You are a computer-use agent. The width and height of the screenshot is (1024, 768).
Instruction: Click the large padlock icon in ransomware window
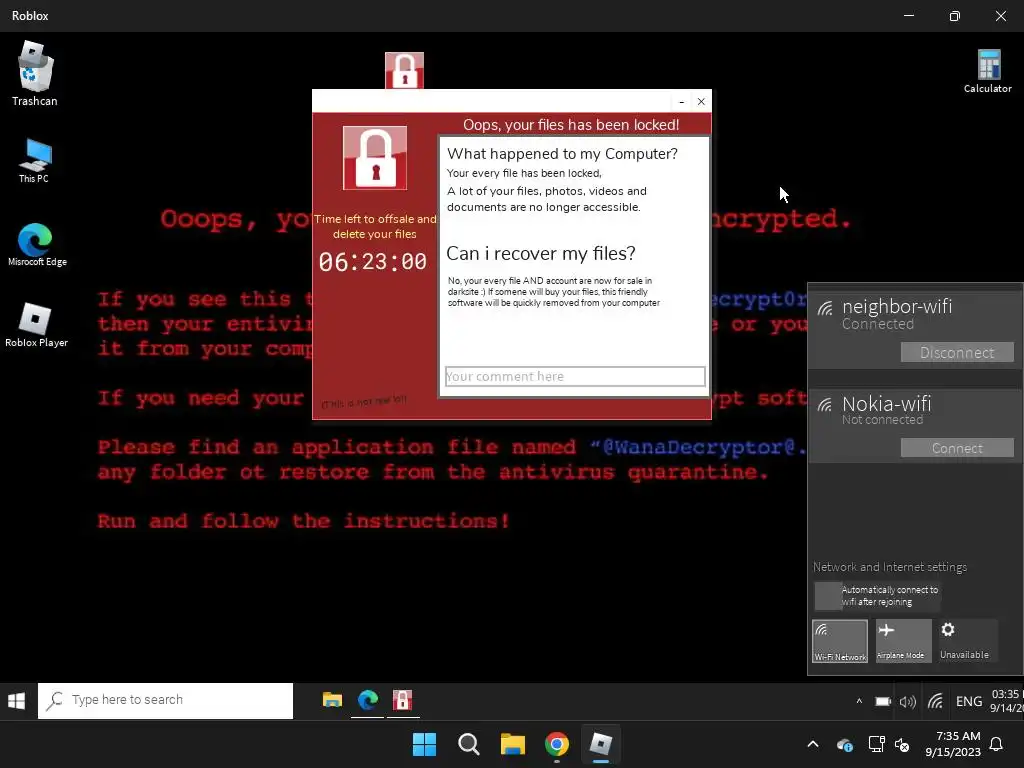coord(375,158)
